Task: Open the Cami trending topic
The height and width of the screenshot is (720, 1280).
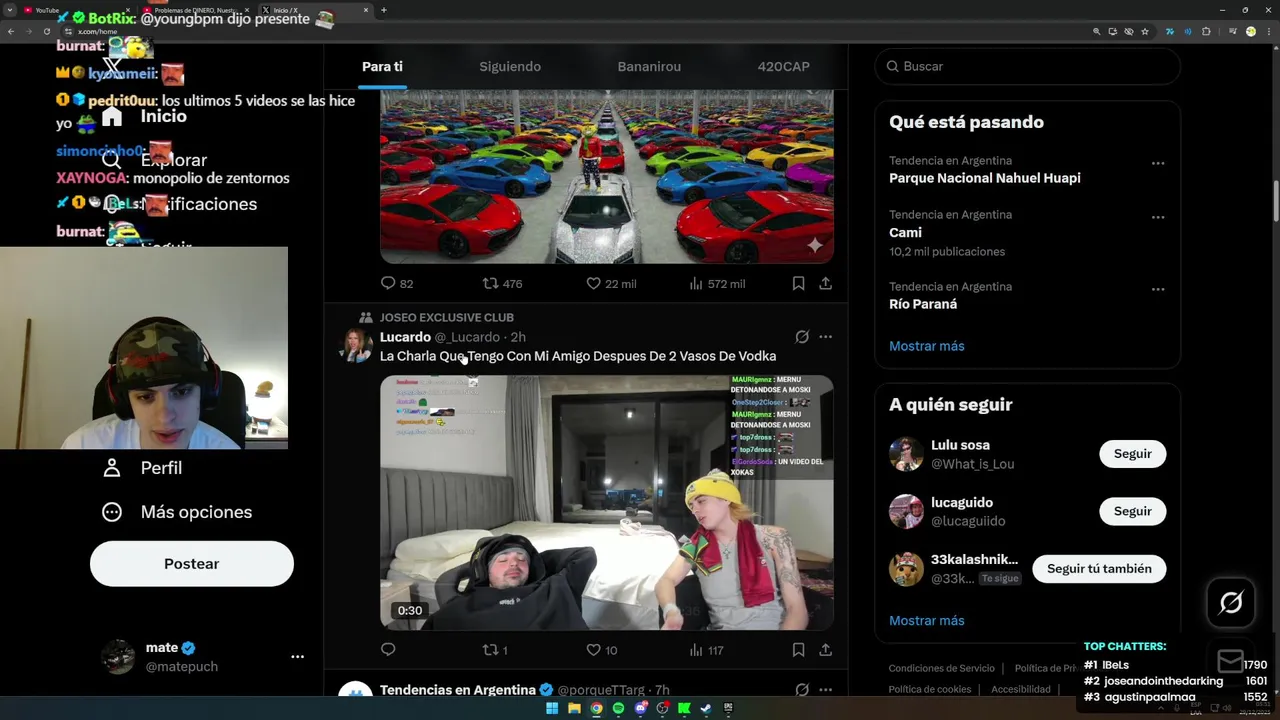Action: pos(905,232)
